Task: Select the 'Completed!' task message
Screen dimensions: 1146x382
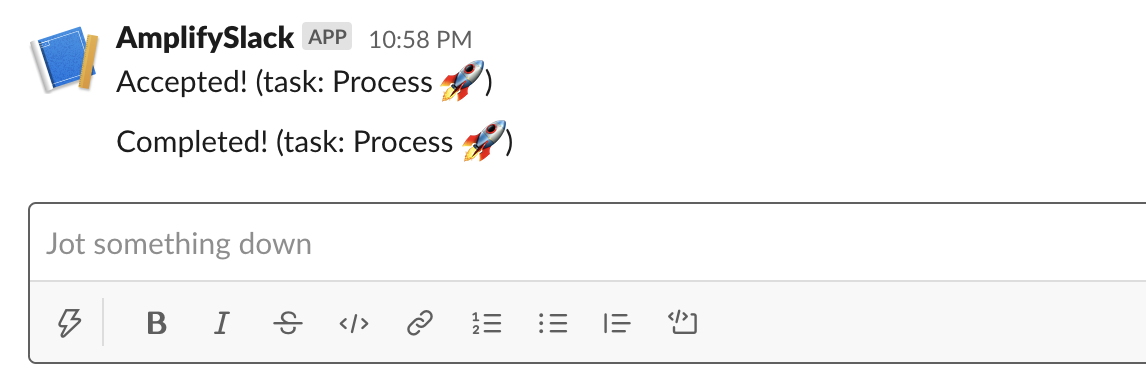Action: click(x=315, y=141)
